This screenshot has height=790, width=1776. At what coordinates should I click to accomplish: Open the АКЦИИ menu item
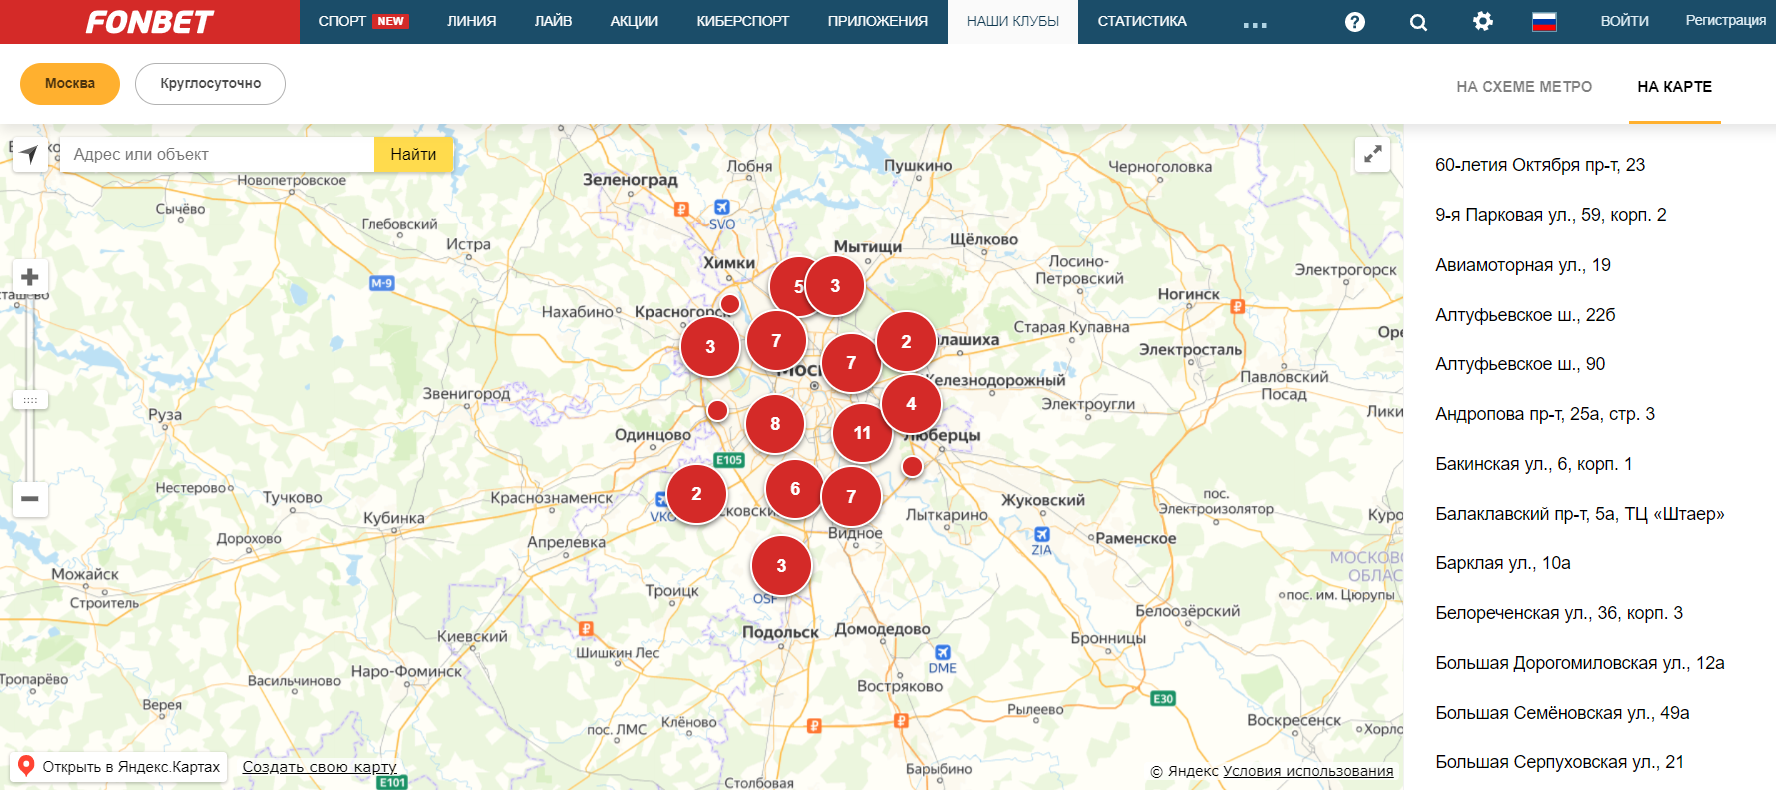coord(634,21)
